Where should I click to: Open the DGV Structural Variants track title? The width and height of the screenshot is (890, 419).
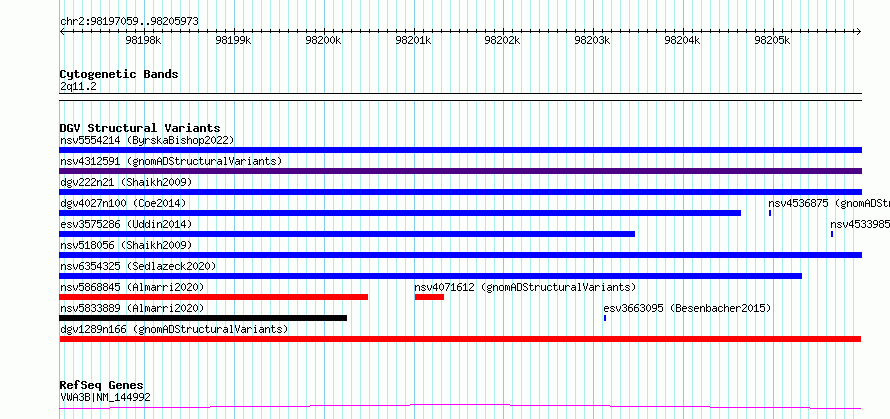(140, 128)
